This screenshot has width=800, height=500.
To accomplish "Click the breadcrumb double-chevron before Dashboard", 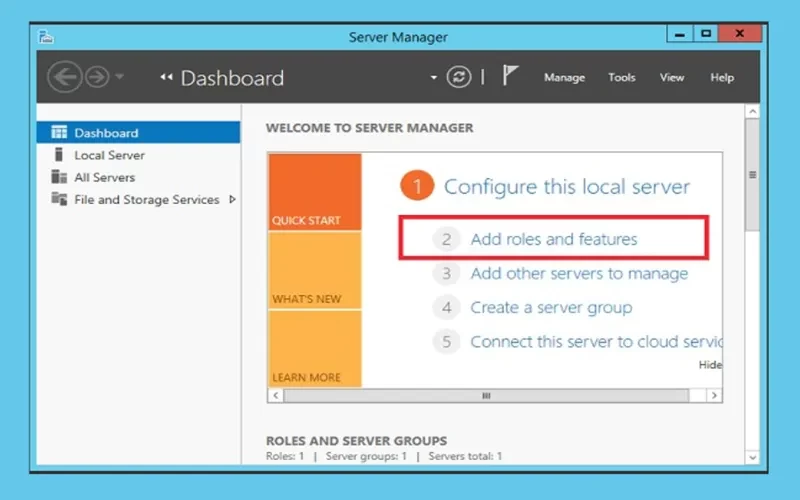I will point(166,77).
